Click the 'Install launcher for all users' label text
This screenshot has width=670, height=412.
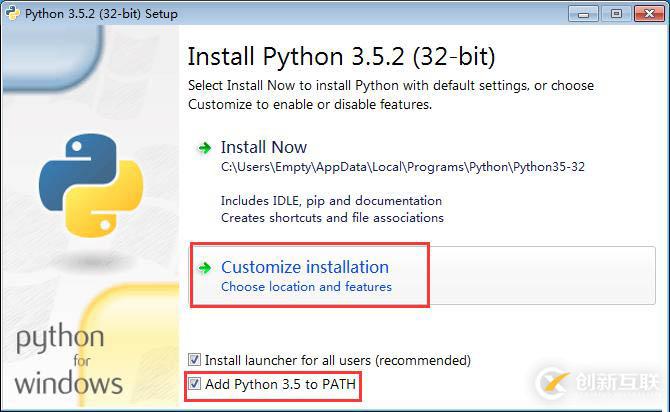pos(337,360)
